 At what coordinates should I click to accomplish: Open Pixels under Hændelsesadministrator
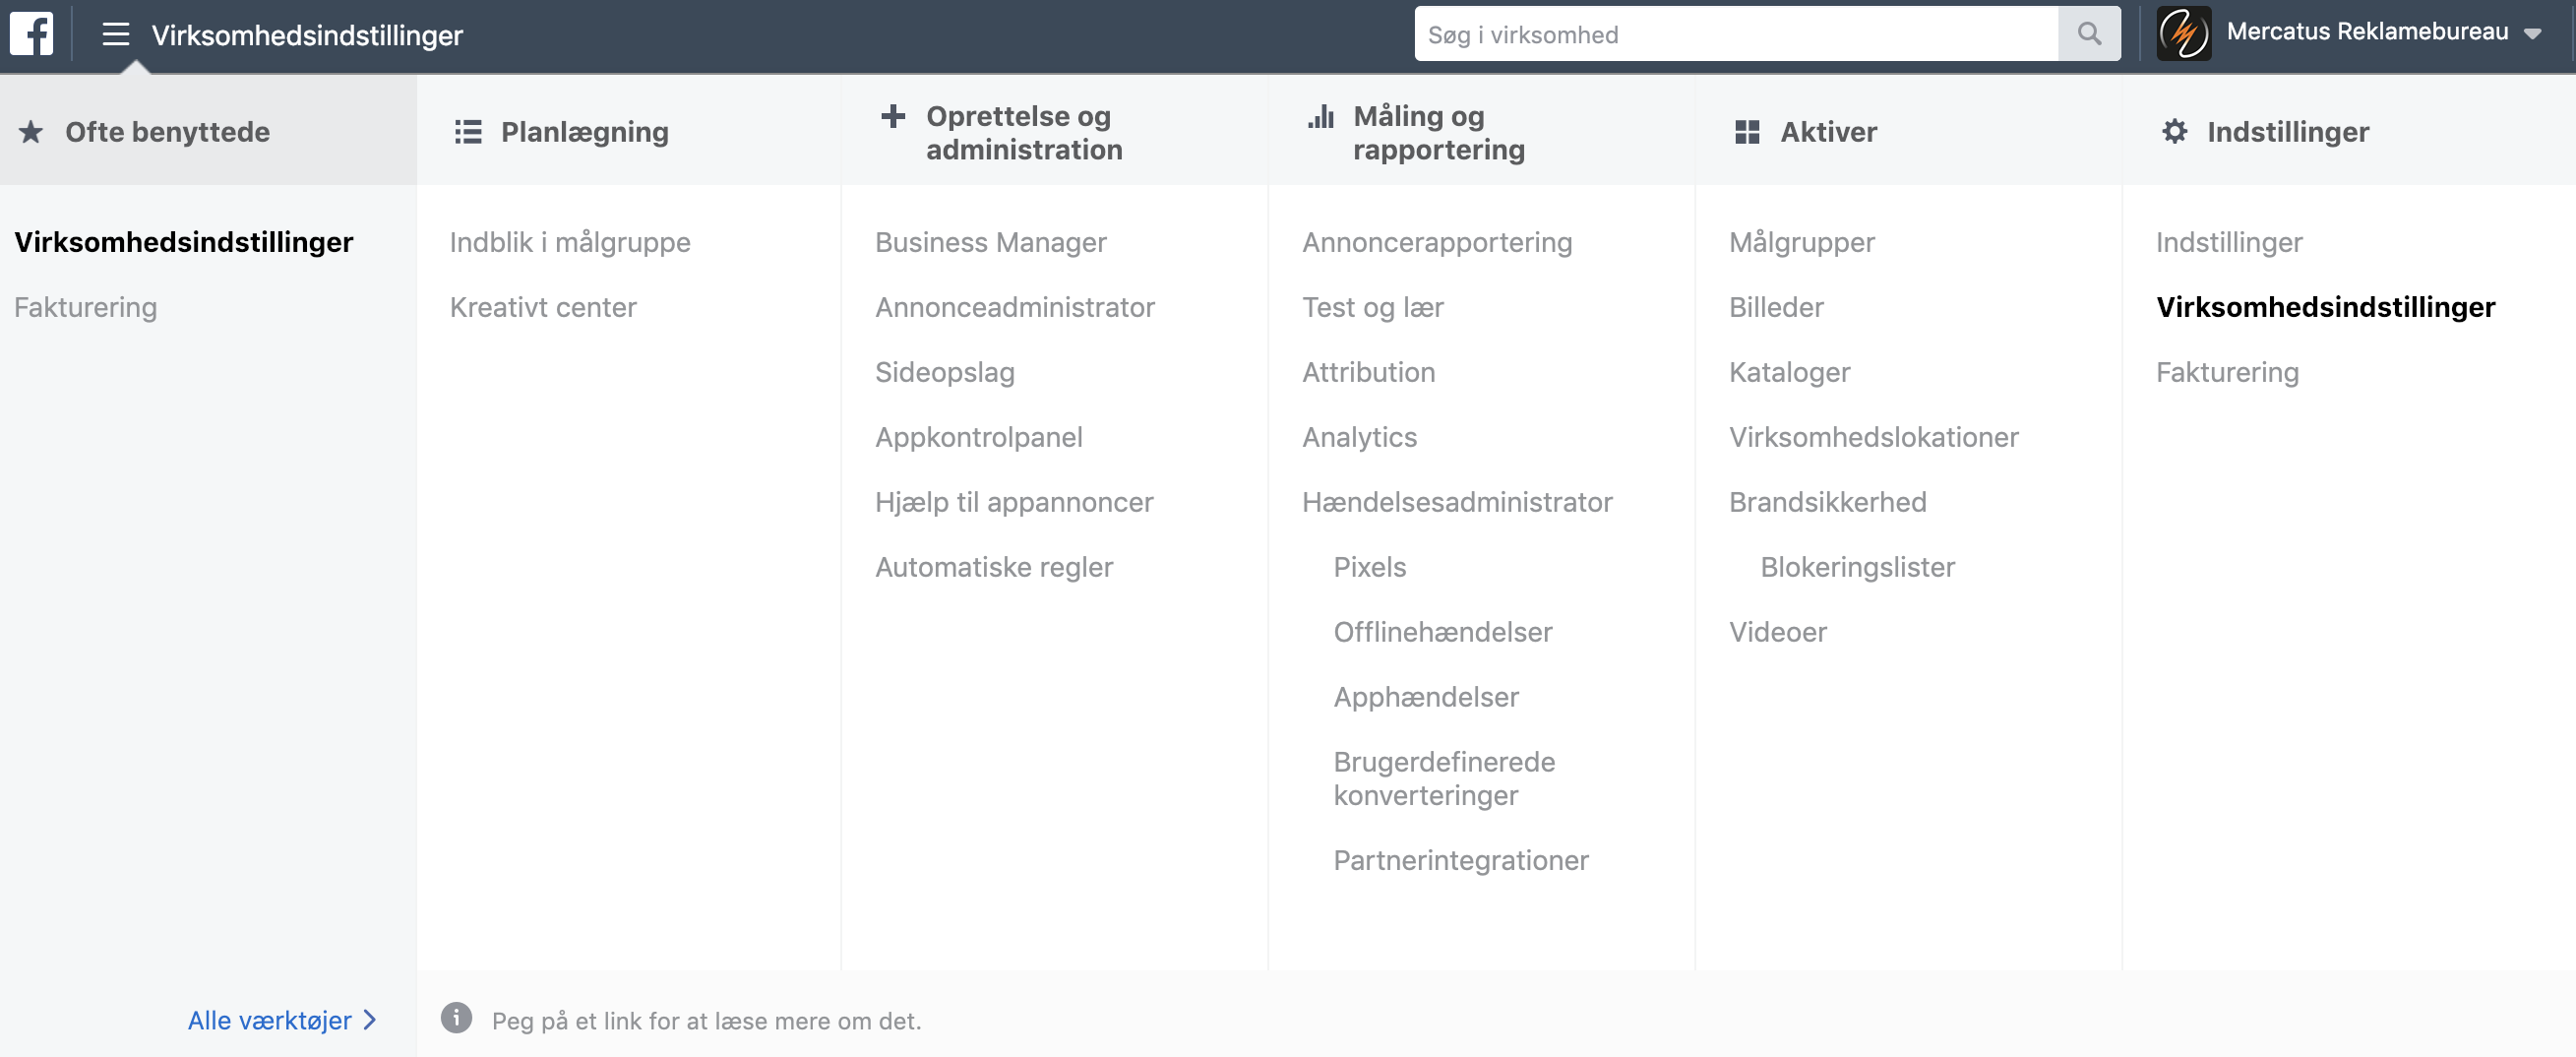click(x=1370, y=566)
